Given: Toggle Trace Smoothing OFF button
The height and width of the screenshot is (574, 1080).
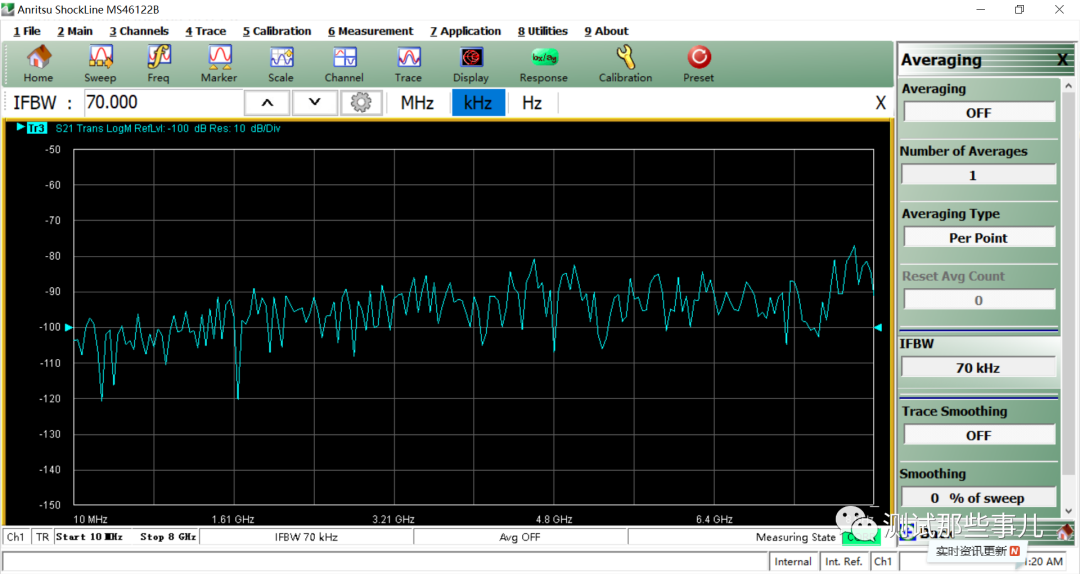Looking at the screenshot, I should [x=979, y=435].
